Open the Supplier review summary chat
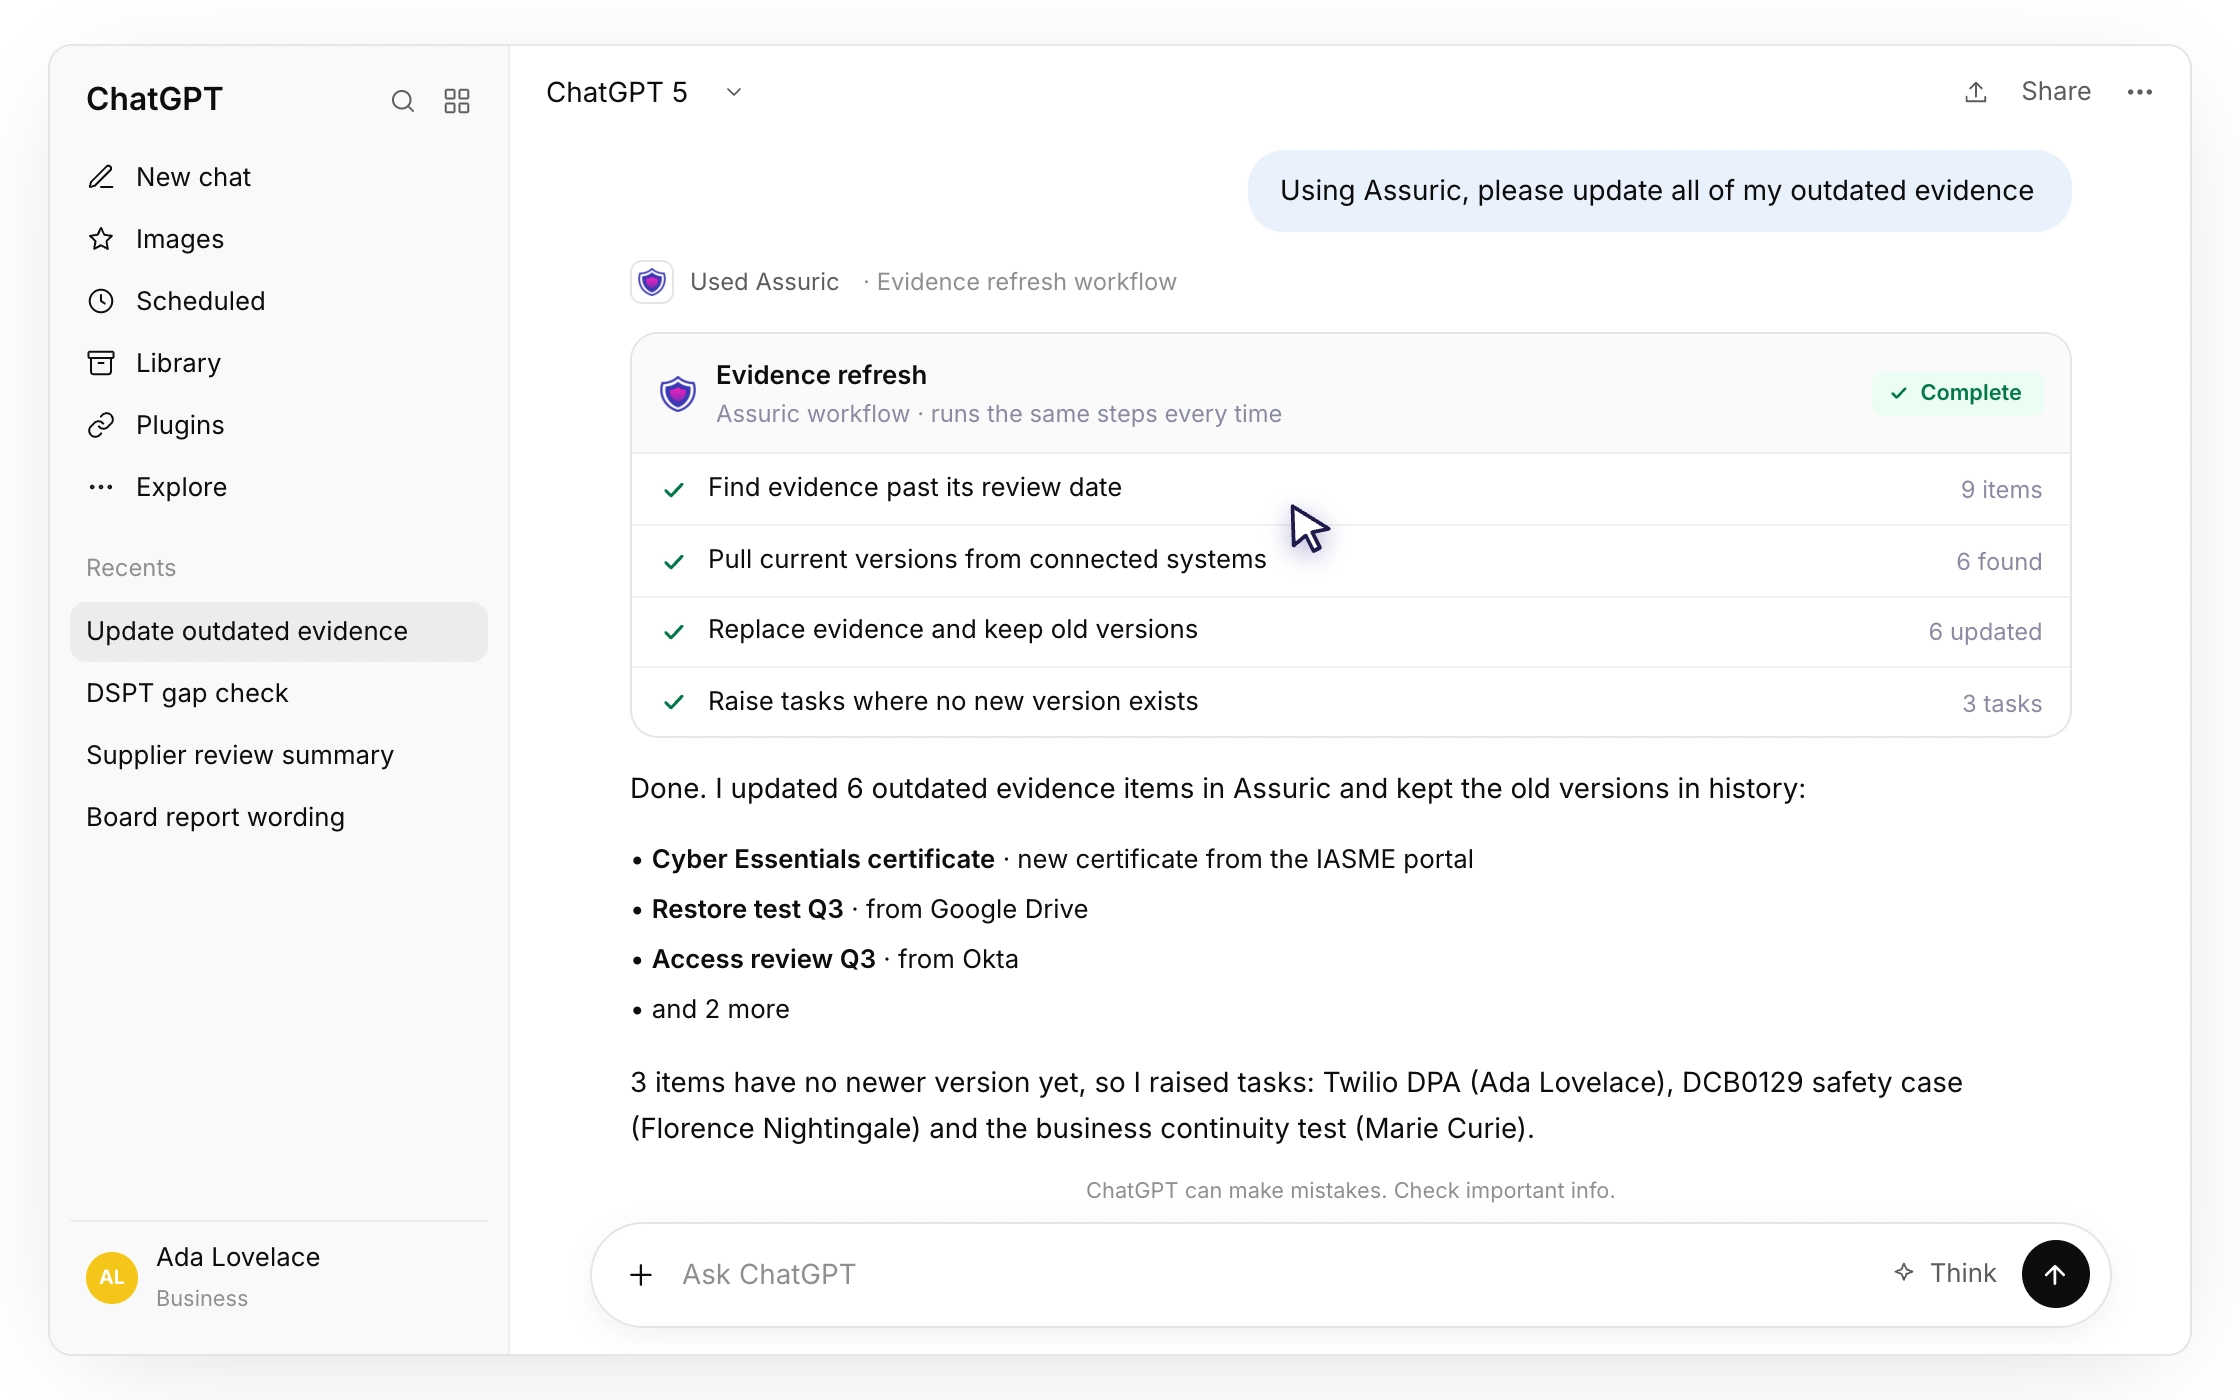This screenshot has width=2240, height=1400. (279, 755)
